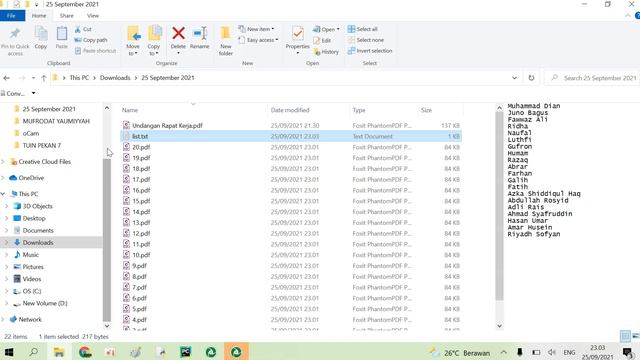Switch to the Home tab
Viewport: 640px width, 360px height.
pyautogui.click(x=39, y=16)
